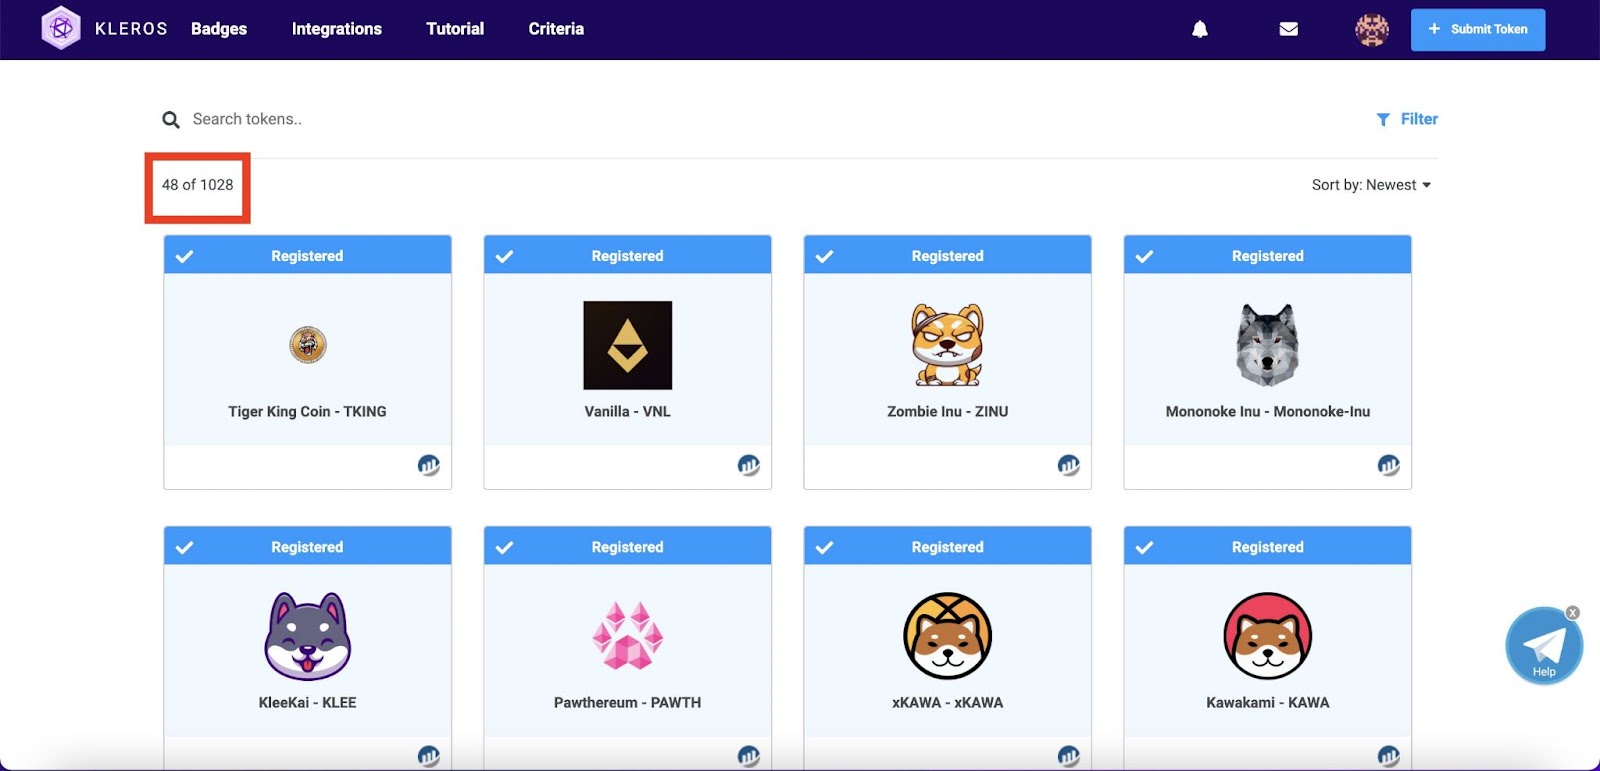Image resolution: width=1600 pixels, height=771 pixels.
Task: Click the text Mononoke Inu - Mononoke-Inu
Action: tap(1268, 412)
